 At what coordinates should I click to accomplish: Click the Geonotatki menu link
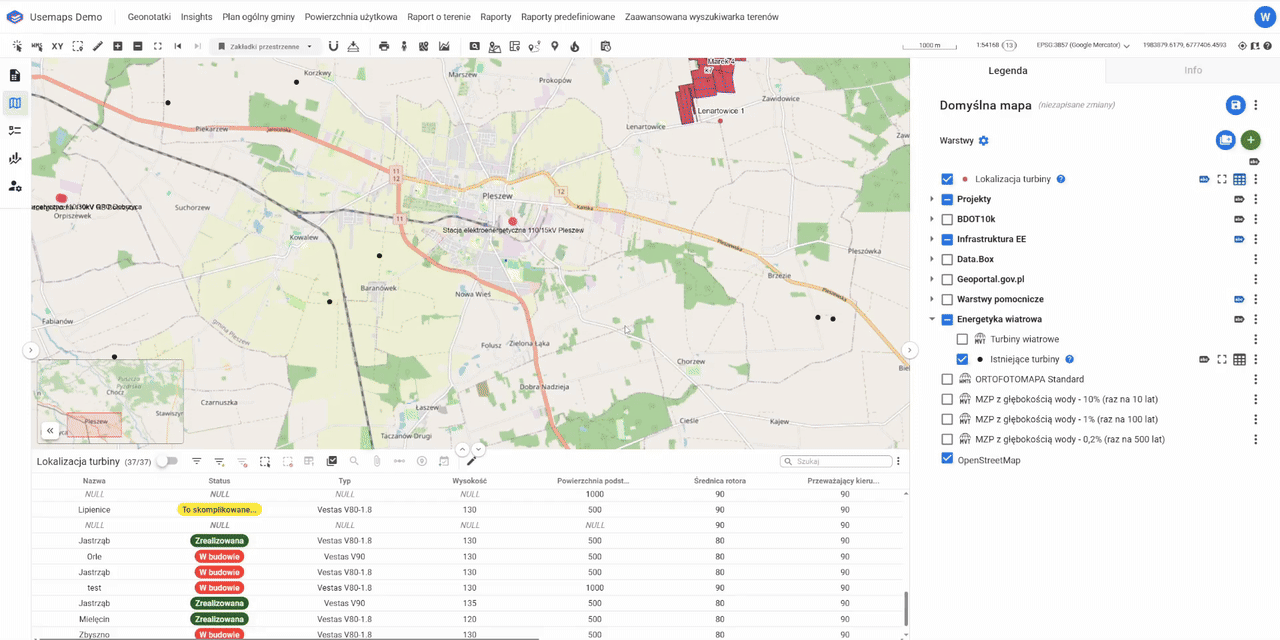[150, 17]
